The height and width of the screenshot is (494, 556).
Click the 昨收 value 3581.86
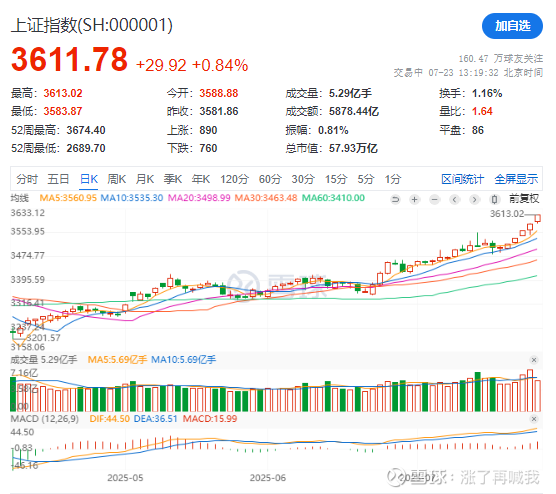[218, 111]
